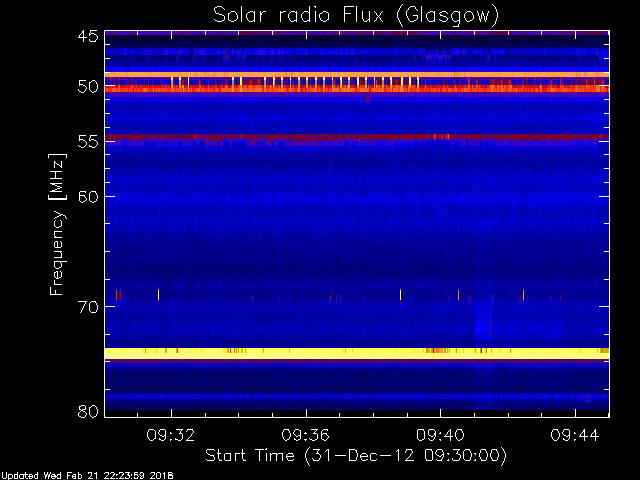
Task: Click the 45 frequency tick label
Action: tap(88, 37)
